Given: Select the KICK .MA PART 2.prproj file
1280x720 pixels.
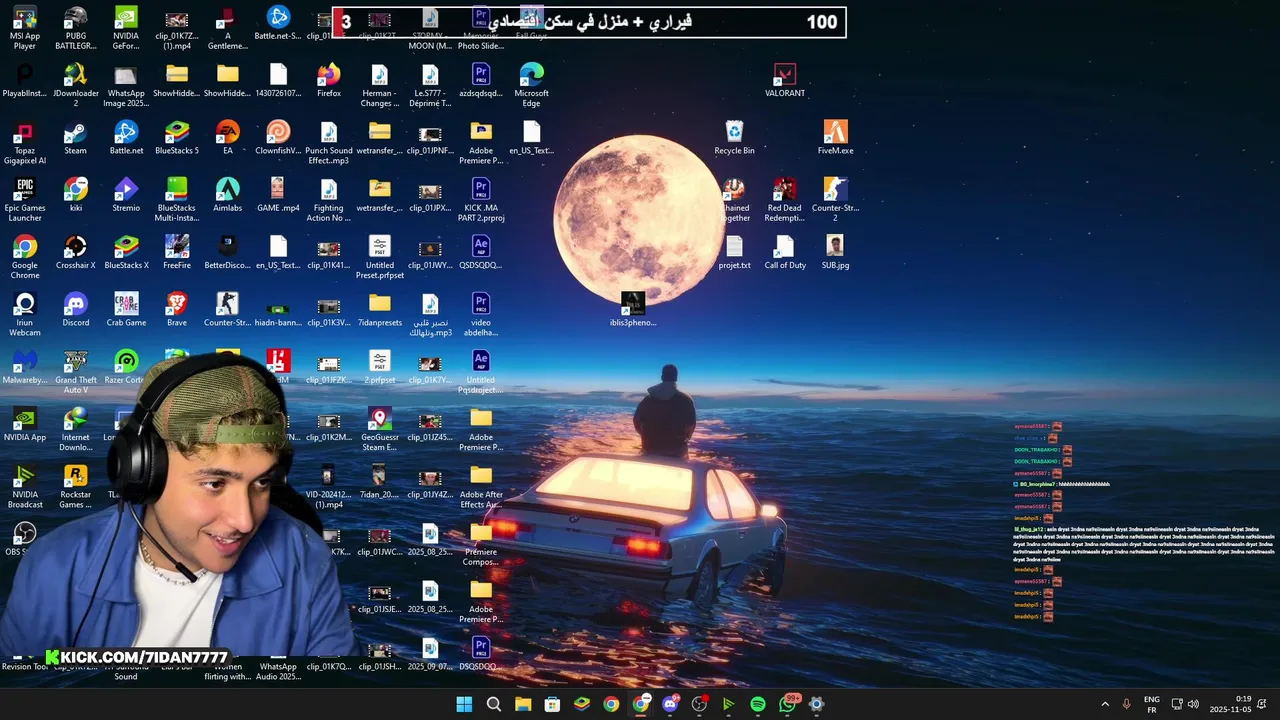Looking at the screenshot, I should 481,201.
